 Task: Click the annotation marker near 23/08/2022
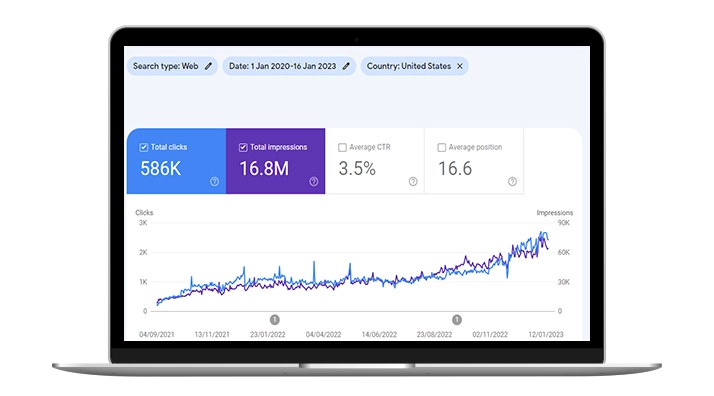pyautogui.click(x=457, y=320)
